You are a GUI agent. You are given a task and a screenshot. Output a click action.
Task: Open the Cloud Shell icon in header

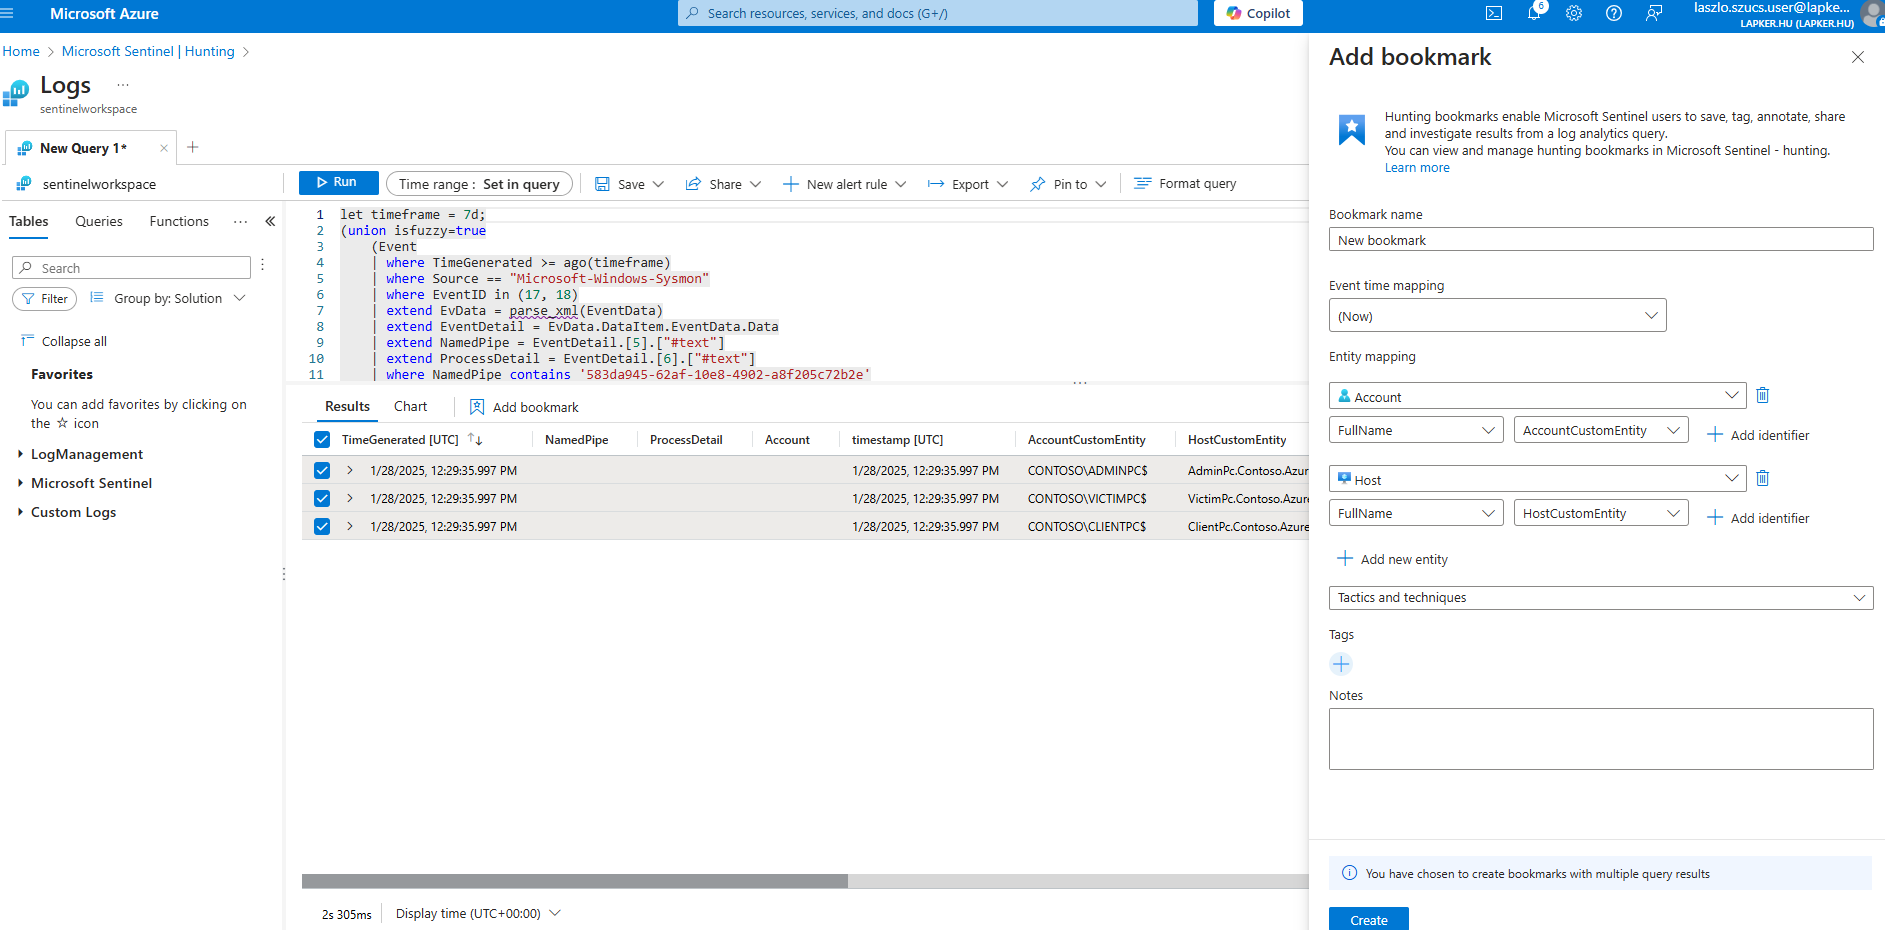click(x=1494, y=14)
